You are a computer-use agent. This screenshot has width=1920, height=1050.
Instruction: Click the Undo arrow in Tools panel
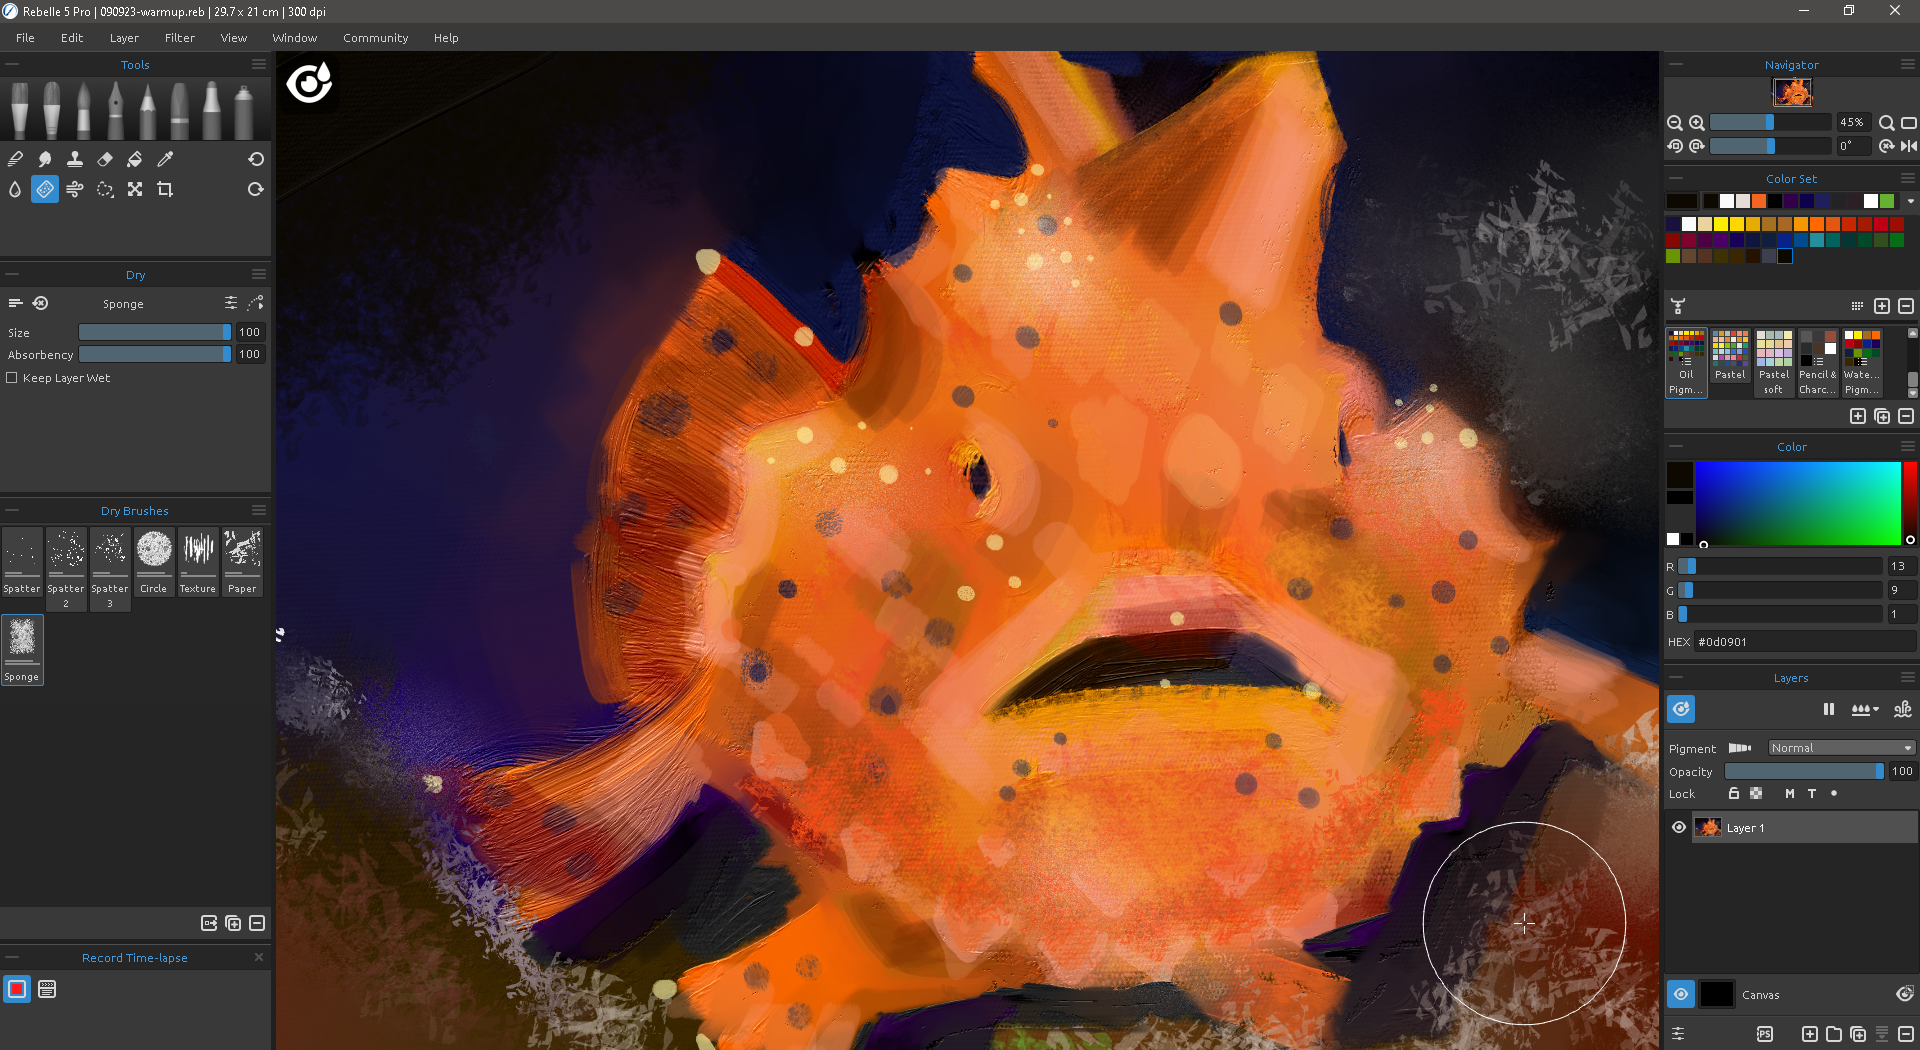point(256,159)
